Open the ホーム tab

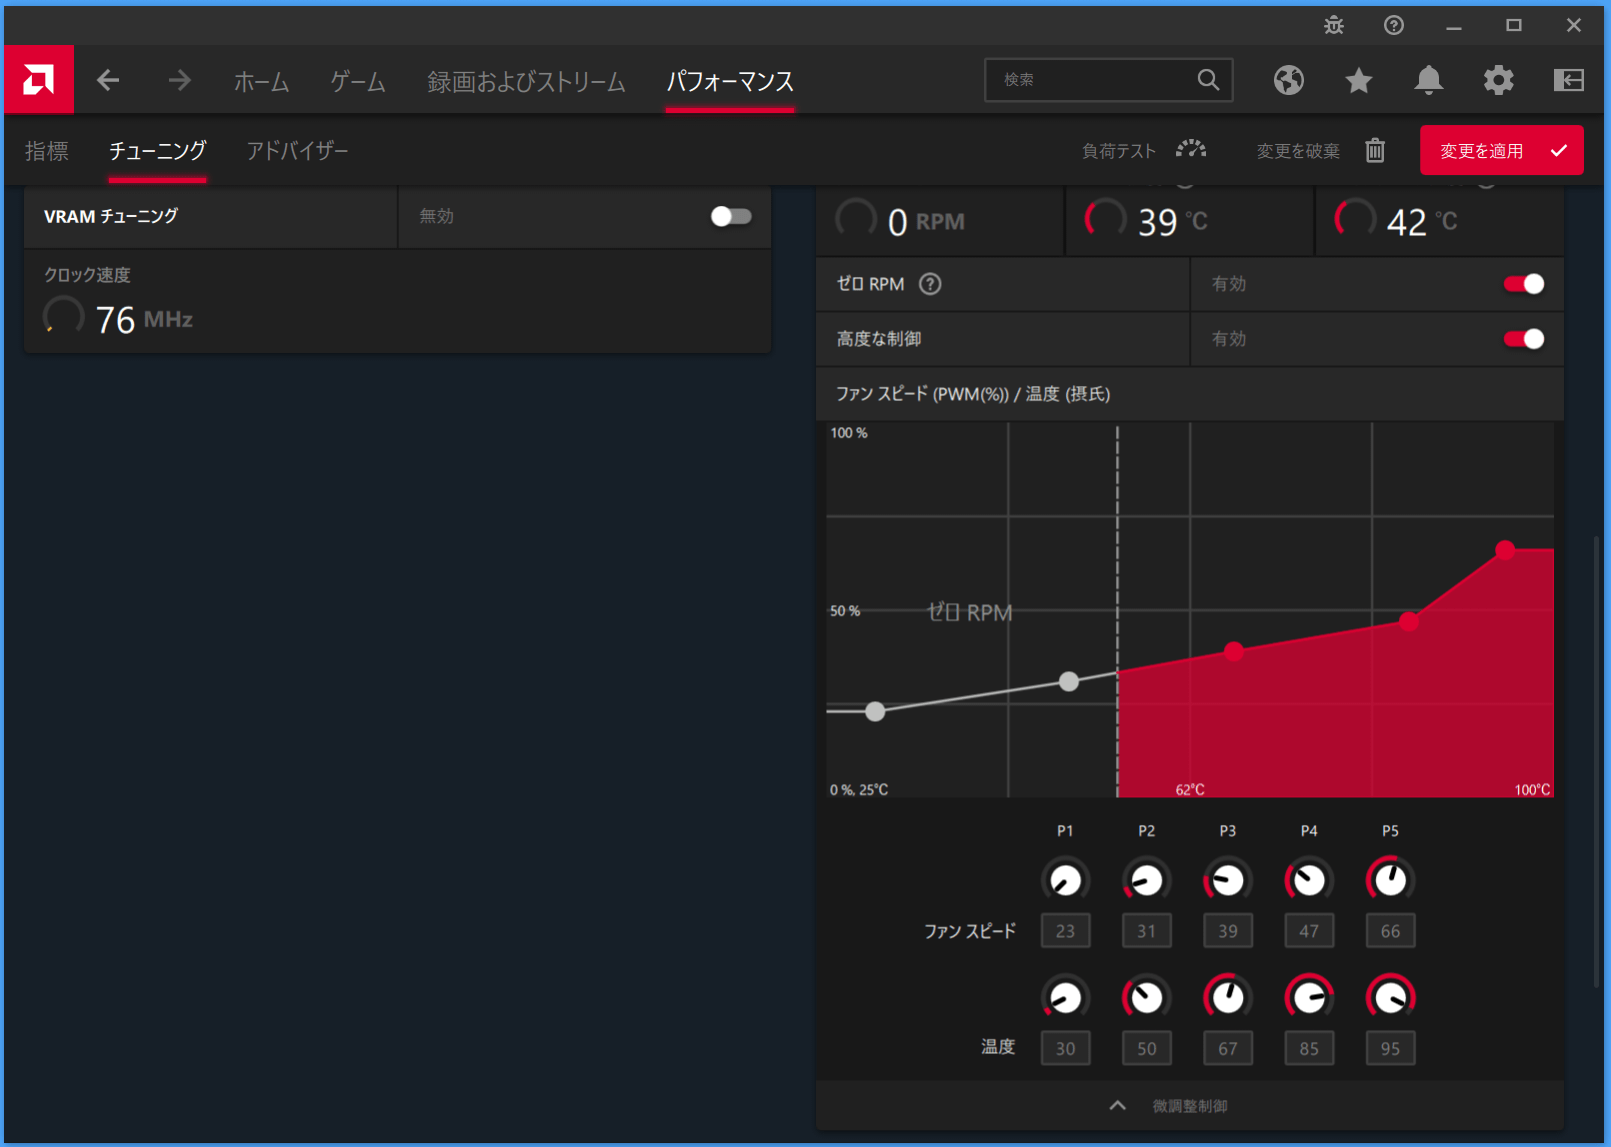tap(262, 81)
